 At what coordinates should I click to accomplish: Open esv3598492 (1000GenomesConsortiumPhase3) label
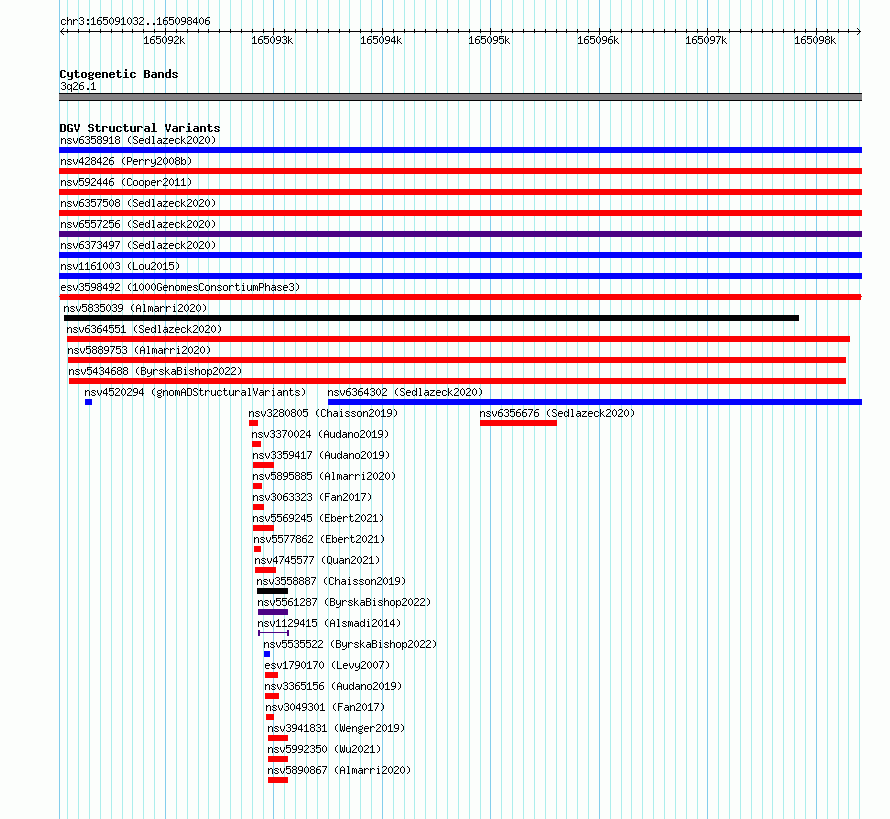coord(180,287)
